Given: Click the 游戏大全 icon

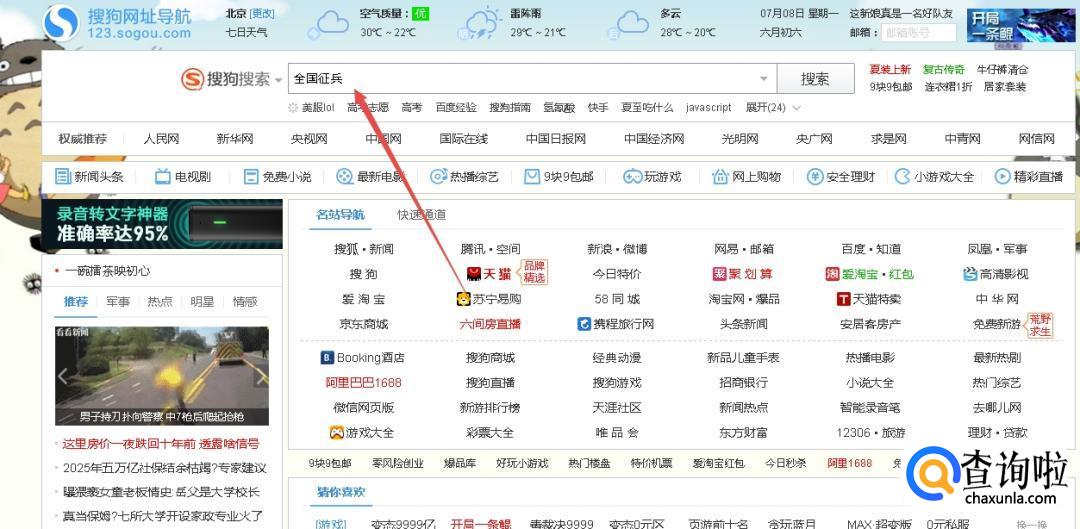Looking at the screenshot, I should pos(336,433).
